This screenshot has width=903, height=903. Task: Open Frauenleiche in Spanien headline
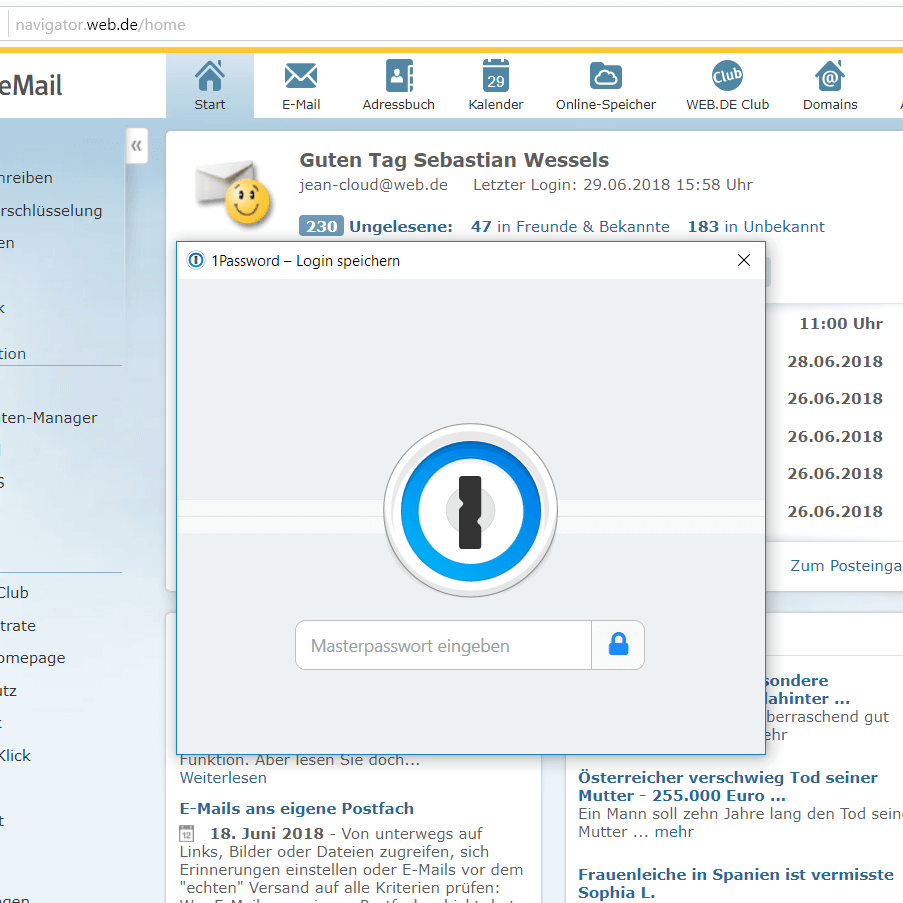(735, 883)
